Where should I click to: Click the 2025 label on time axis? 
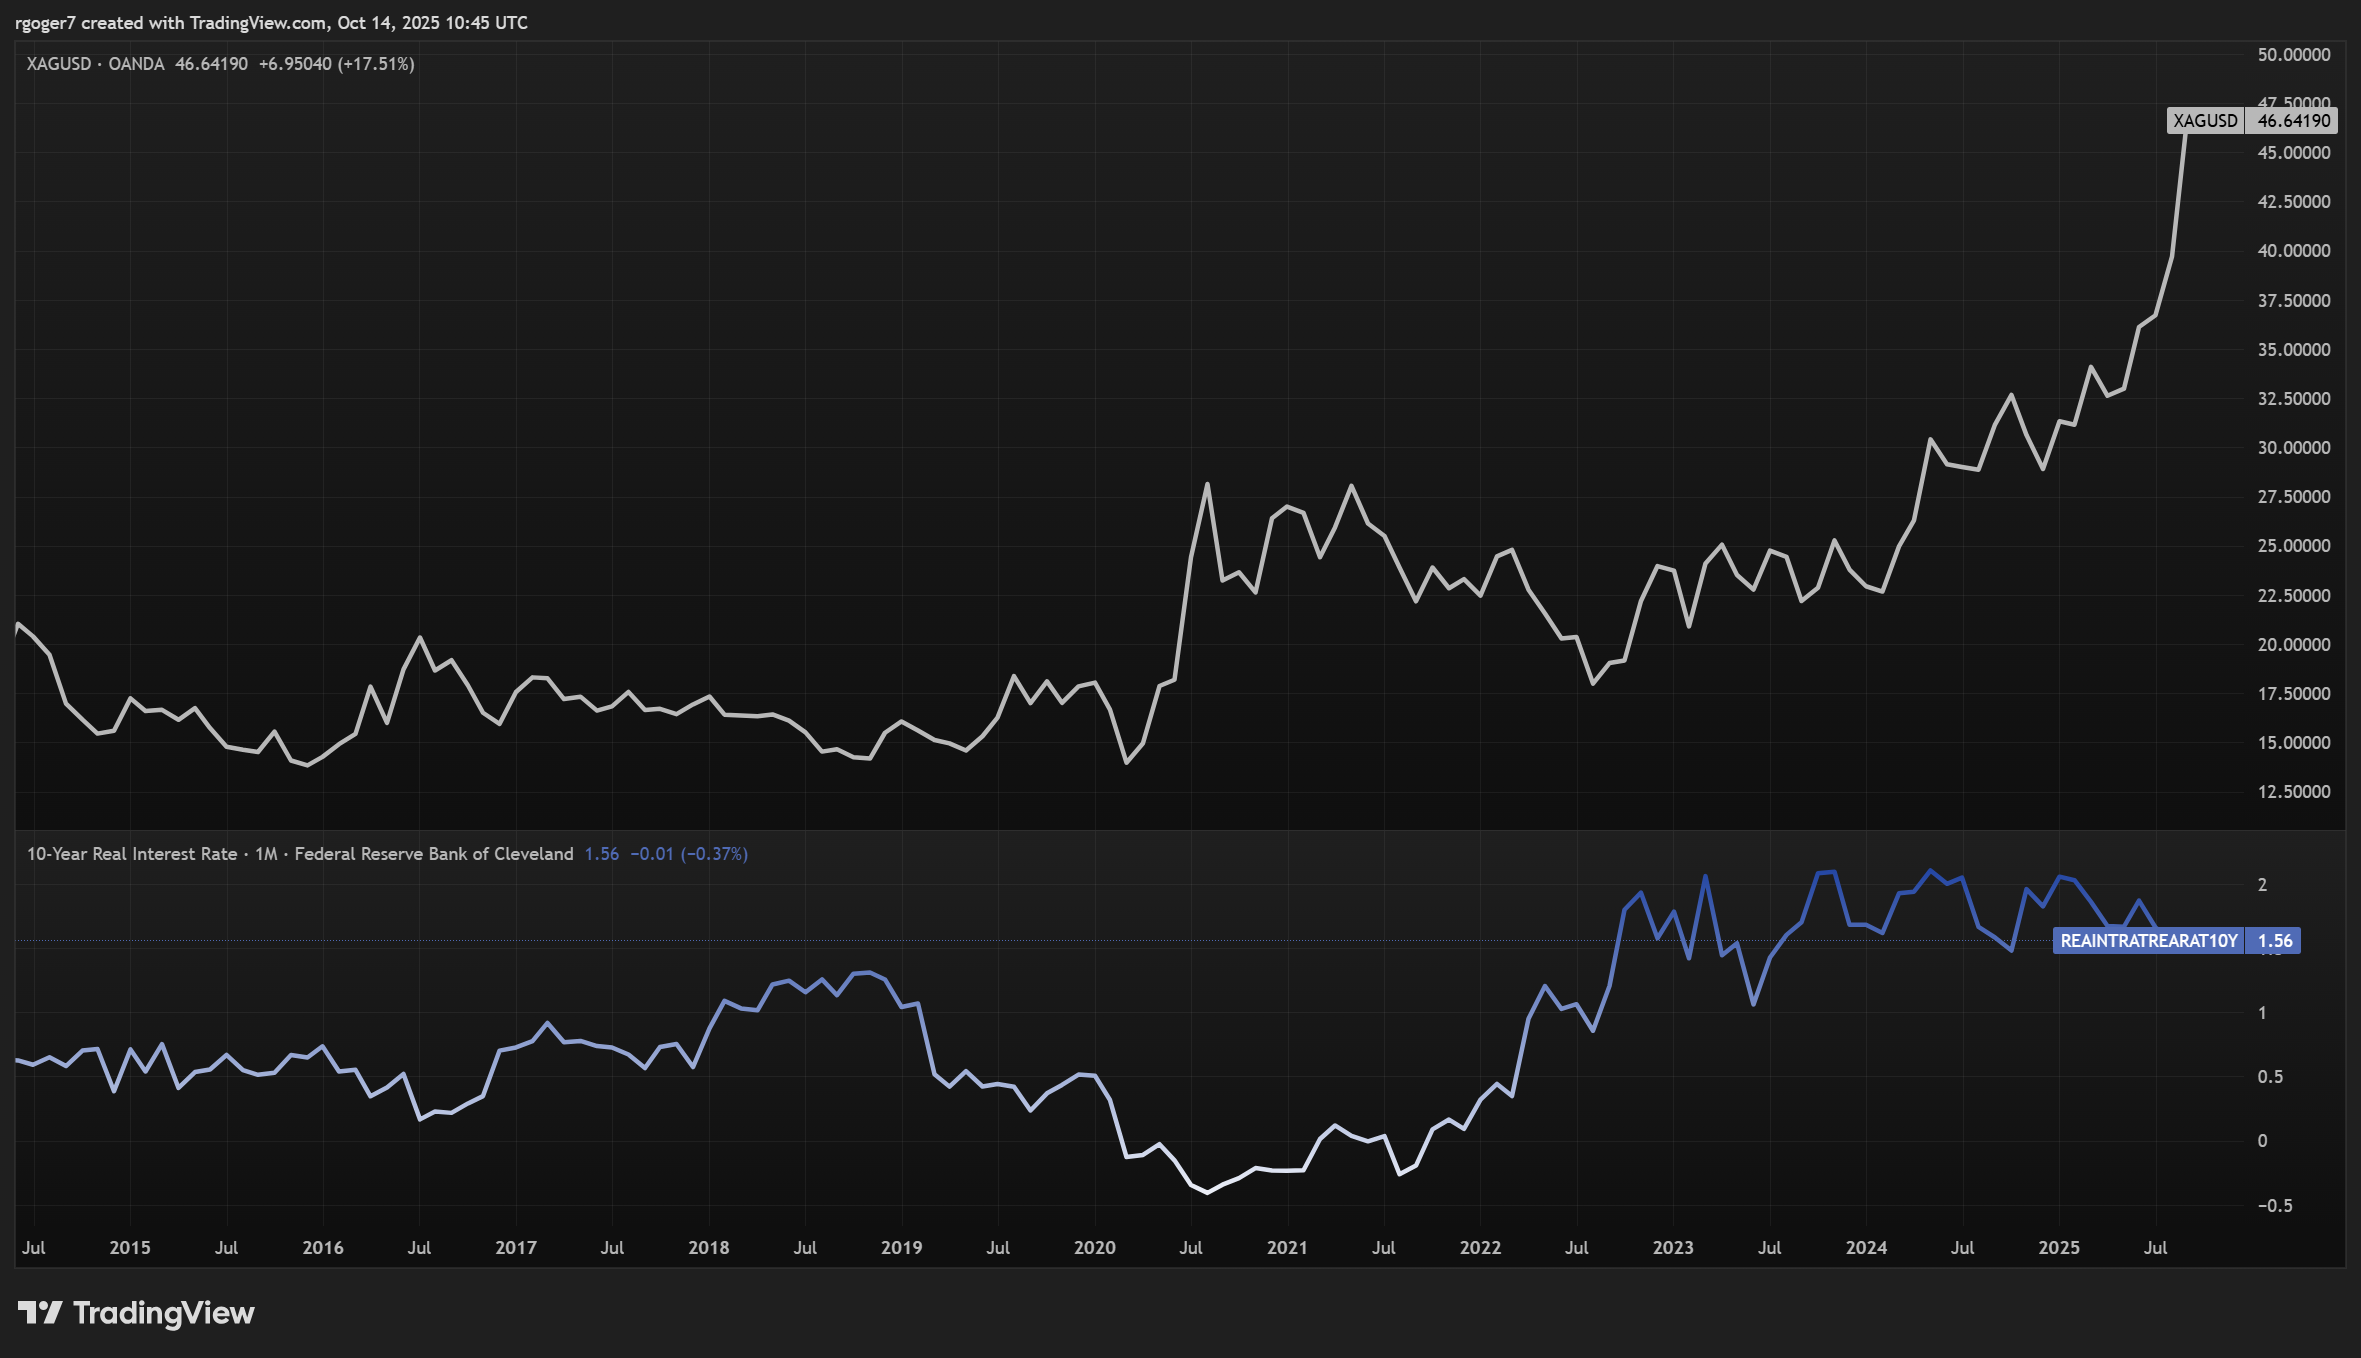coord(2059,1247)
